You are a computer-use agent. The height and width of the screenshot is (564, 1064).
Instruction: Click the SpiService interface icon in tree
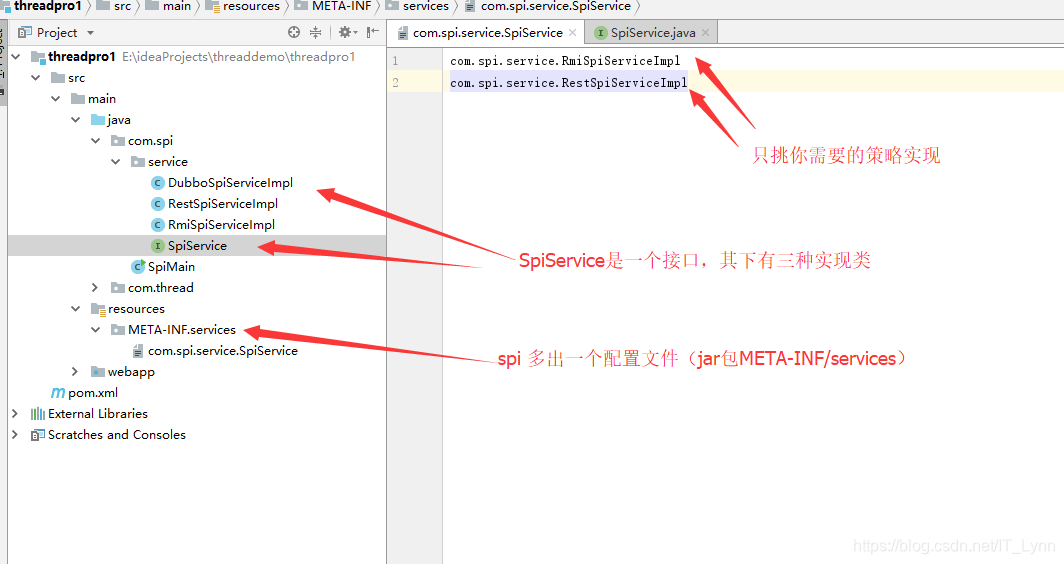pyautogui.click(x=157, y=246)
